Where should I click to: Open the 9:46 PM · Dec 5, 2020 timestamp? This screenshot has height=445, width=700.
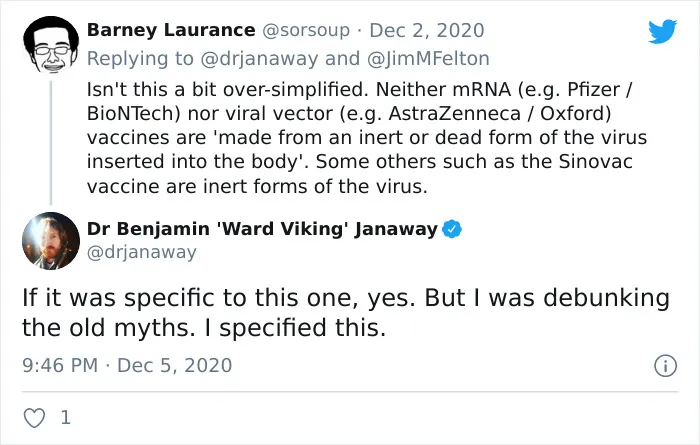(127, 365)
